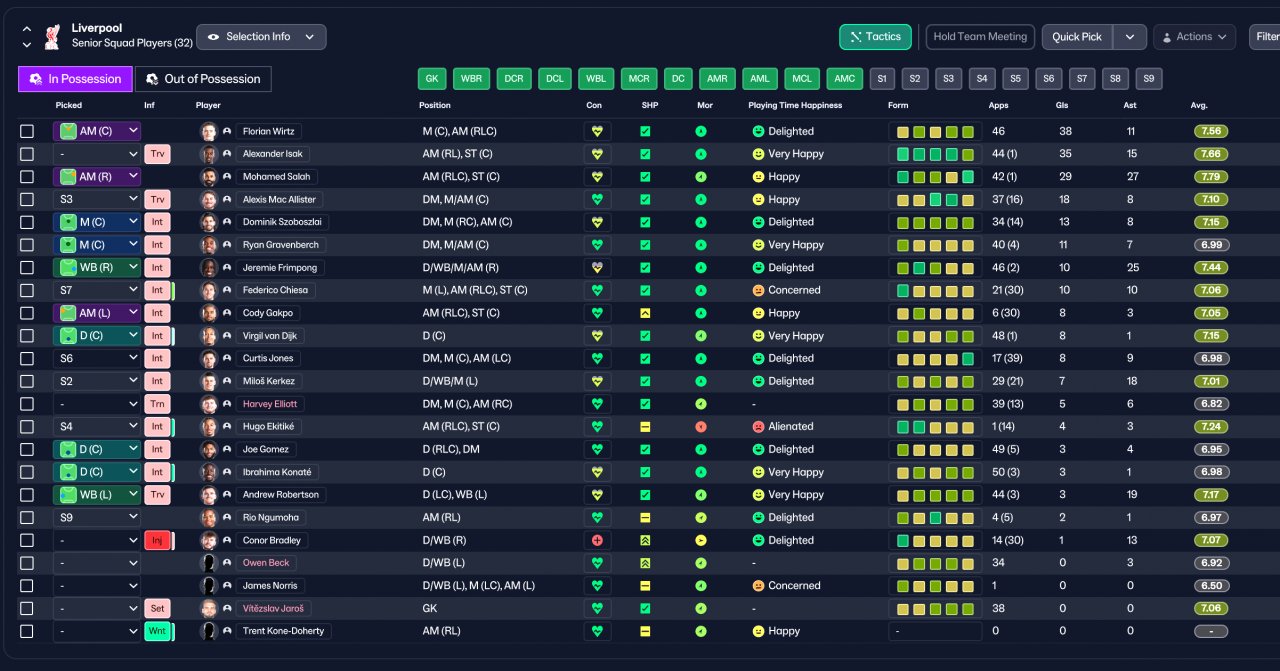This screenshot has height=671, width=1280.
Task: Click morale icon for Conor Bradley
Action: click(701, 540)
